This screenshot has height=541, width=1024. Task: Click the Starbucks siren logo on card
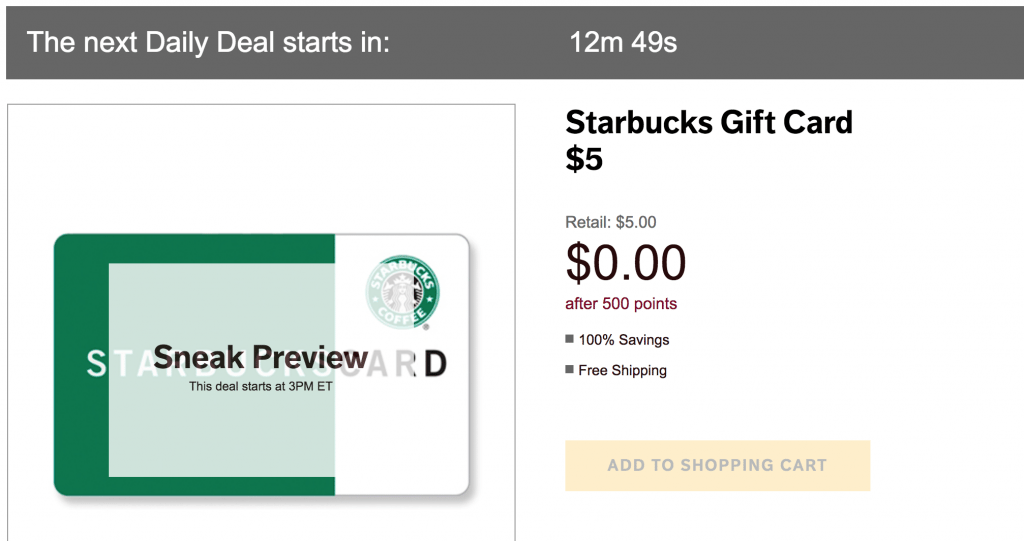(402, 292)
